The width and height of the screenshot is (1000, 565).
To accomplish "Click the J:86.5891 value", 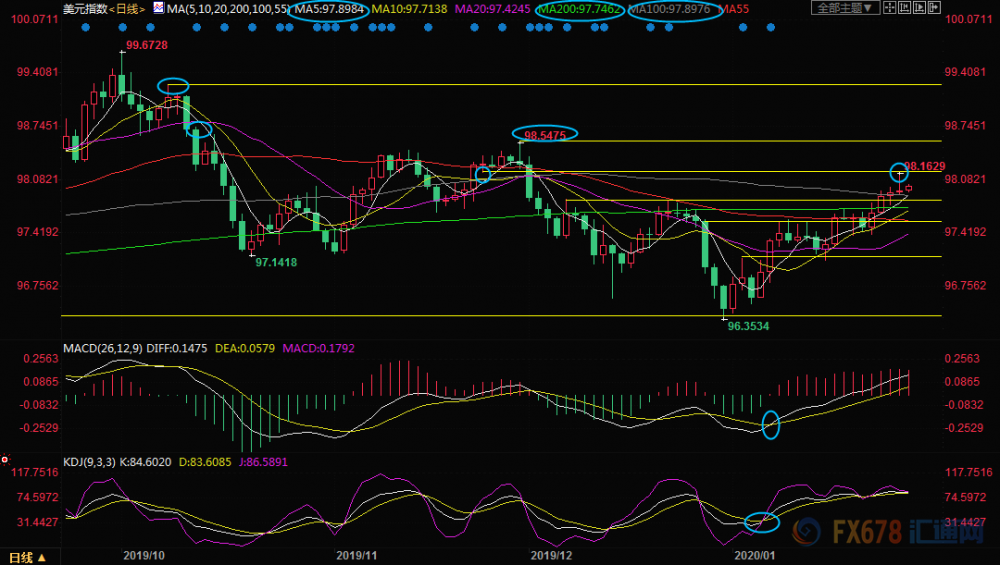I will pyautogui.click(x=263, y=462).
